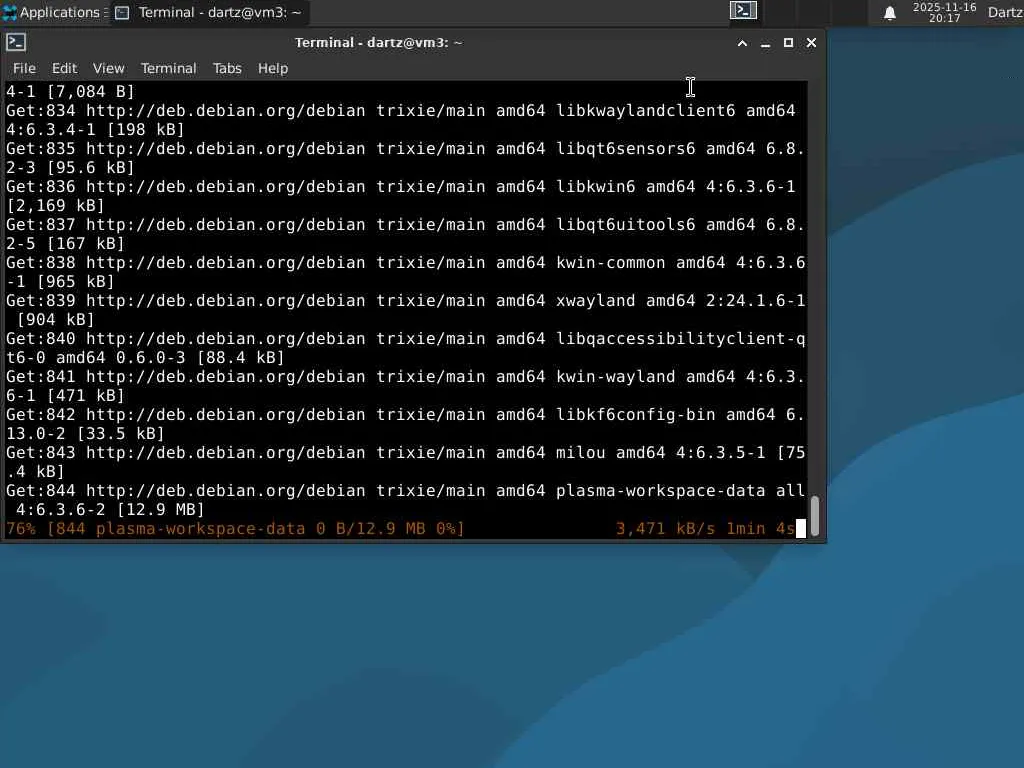Open the Help menu
Screen dimensions: 1024x768
point(272,68)
